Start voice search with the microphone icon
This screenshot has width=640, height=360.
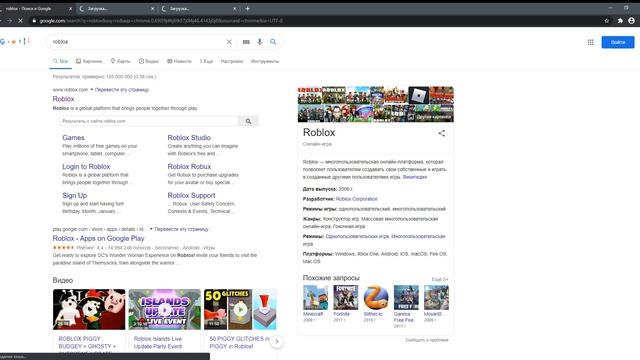click(x=260, y=42)
